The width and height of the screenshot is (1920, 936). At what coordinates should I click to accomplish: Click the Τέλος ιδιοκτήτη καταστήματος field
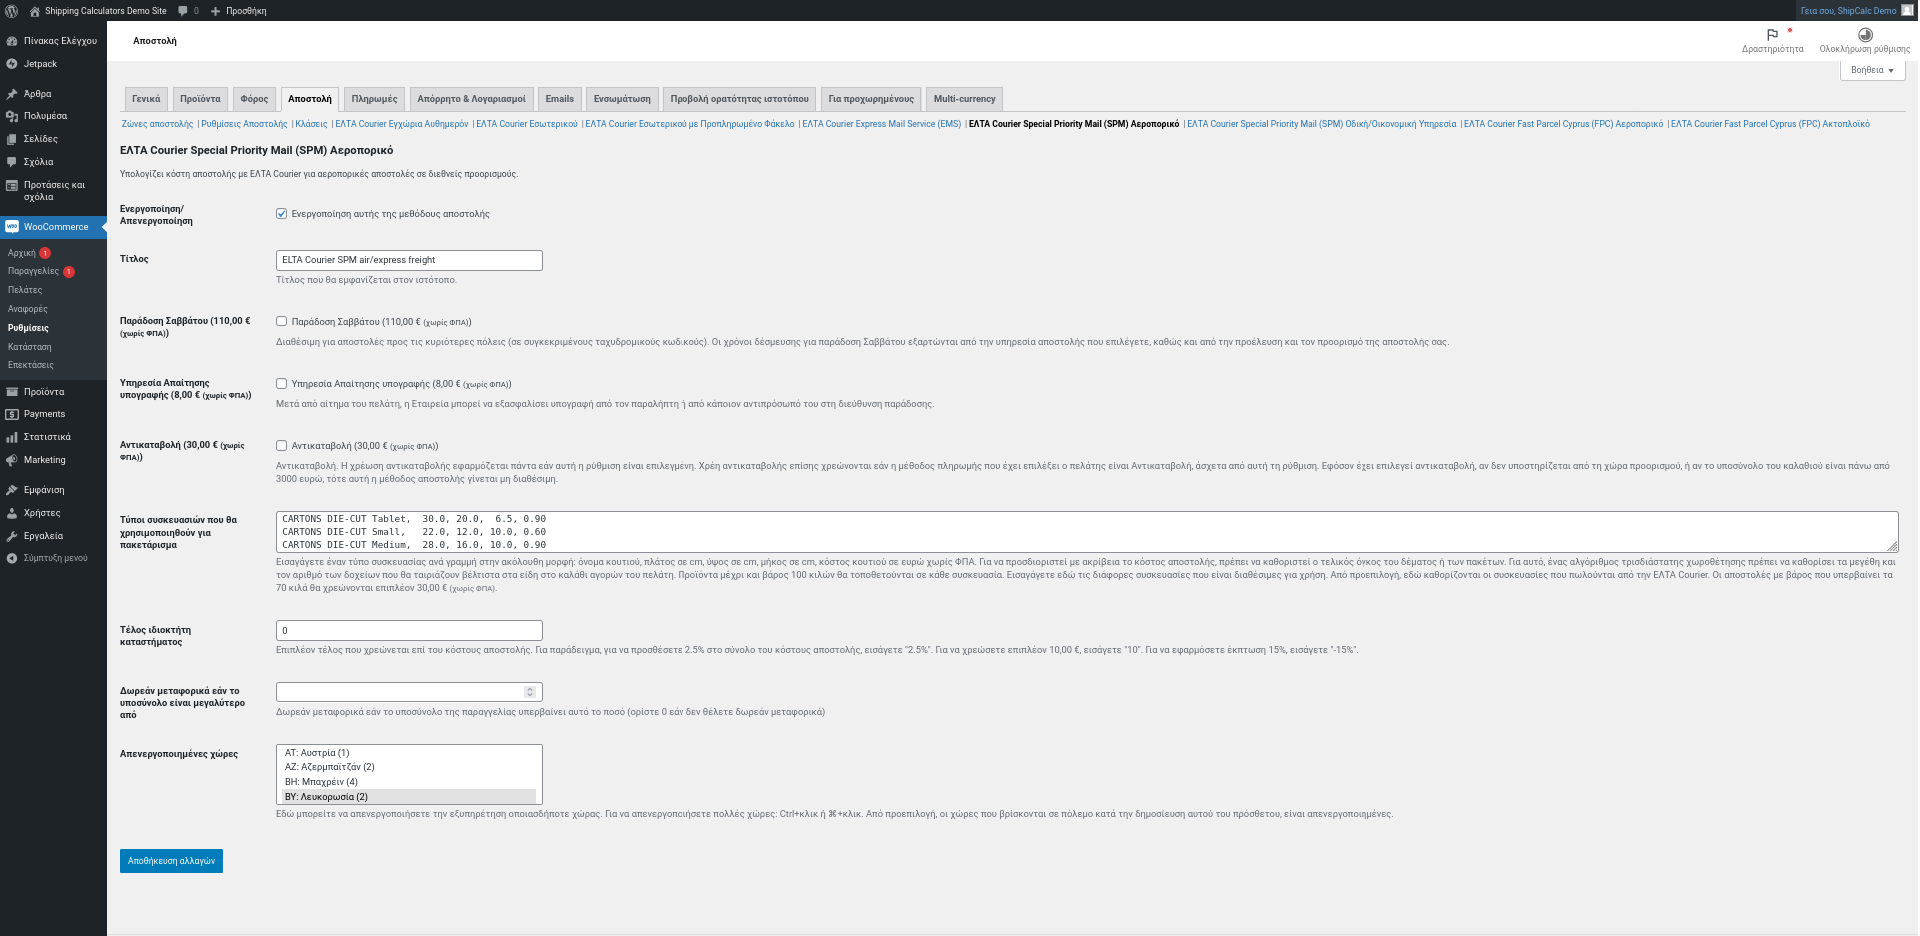click(x=409, y=631)
